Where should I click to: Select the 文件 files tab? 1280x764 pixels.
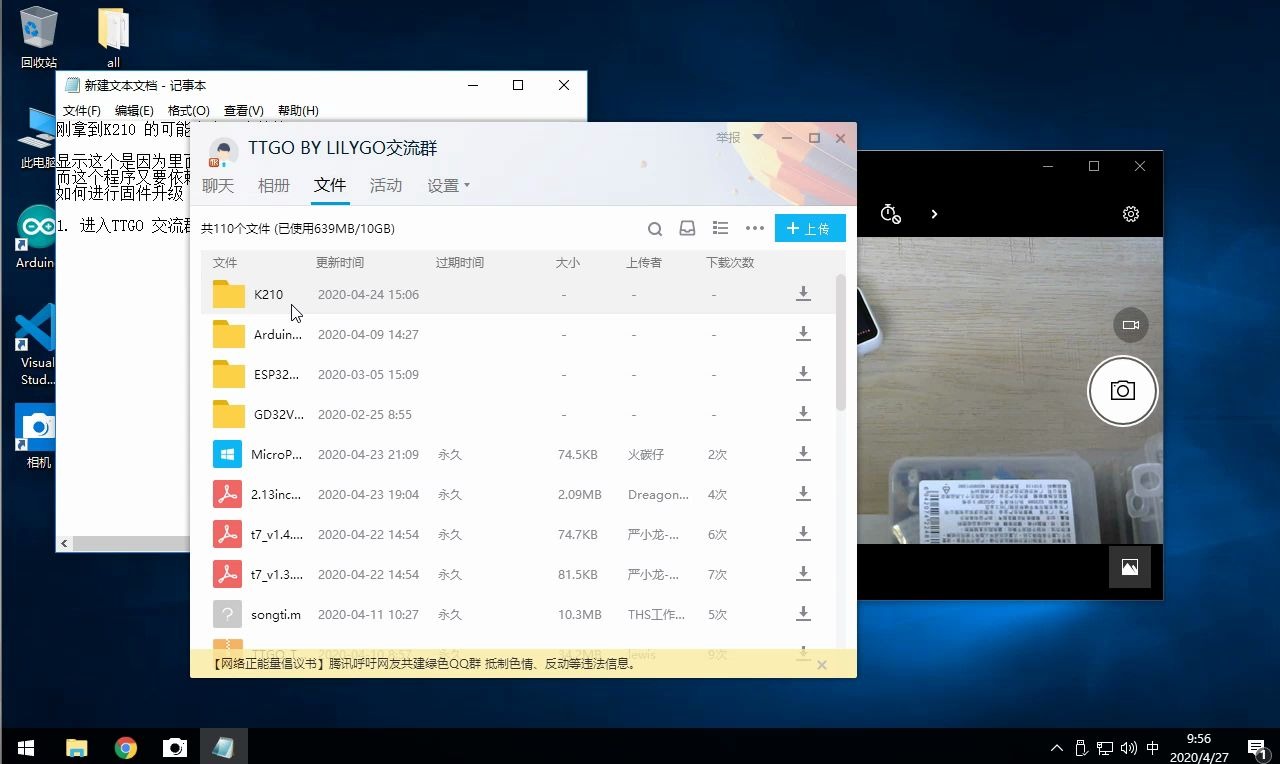[330, 185]
